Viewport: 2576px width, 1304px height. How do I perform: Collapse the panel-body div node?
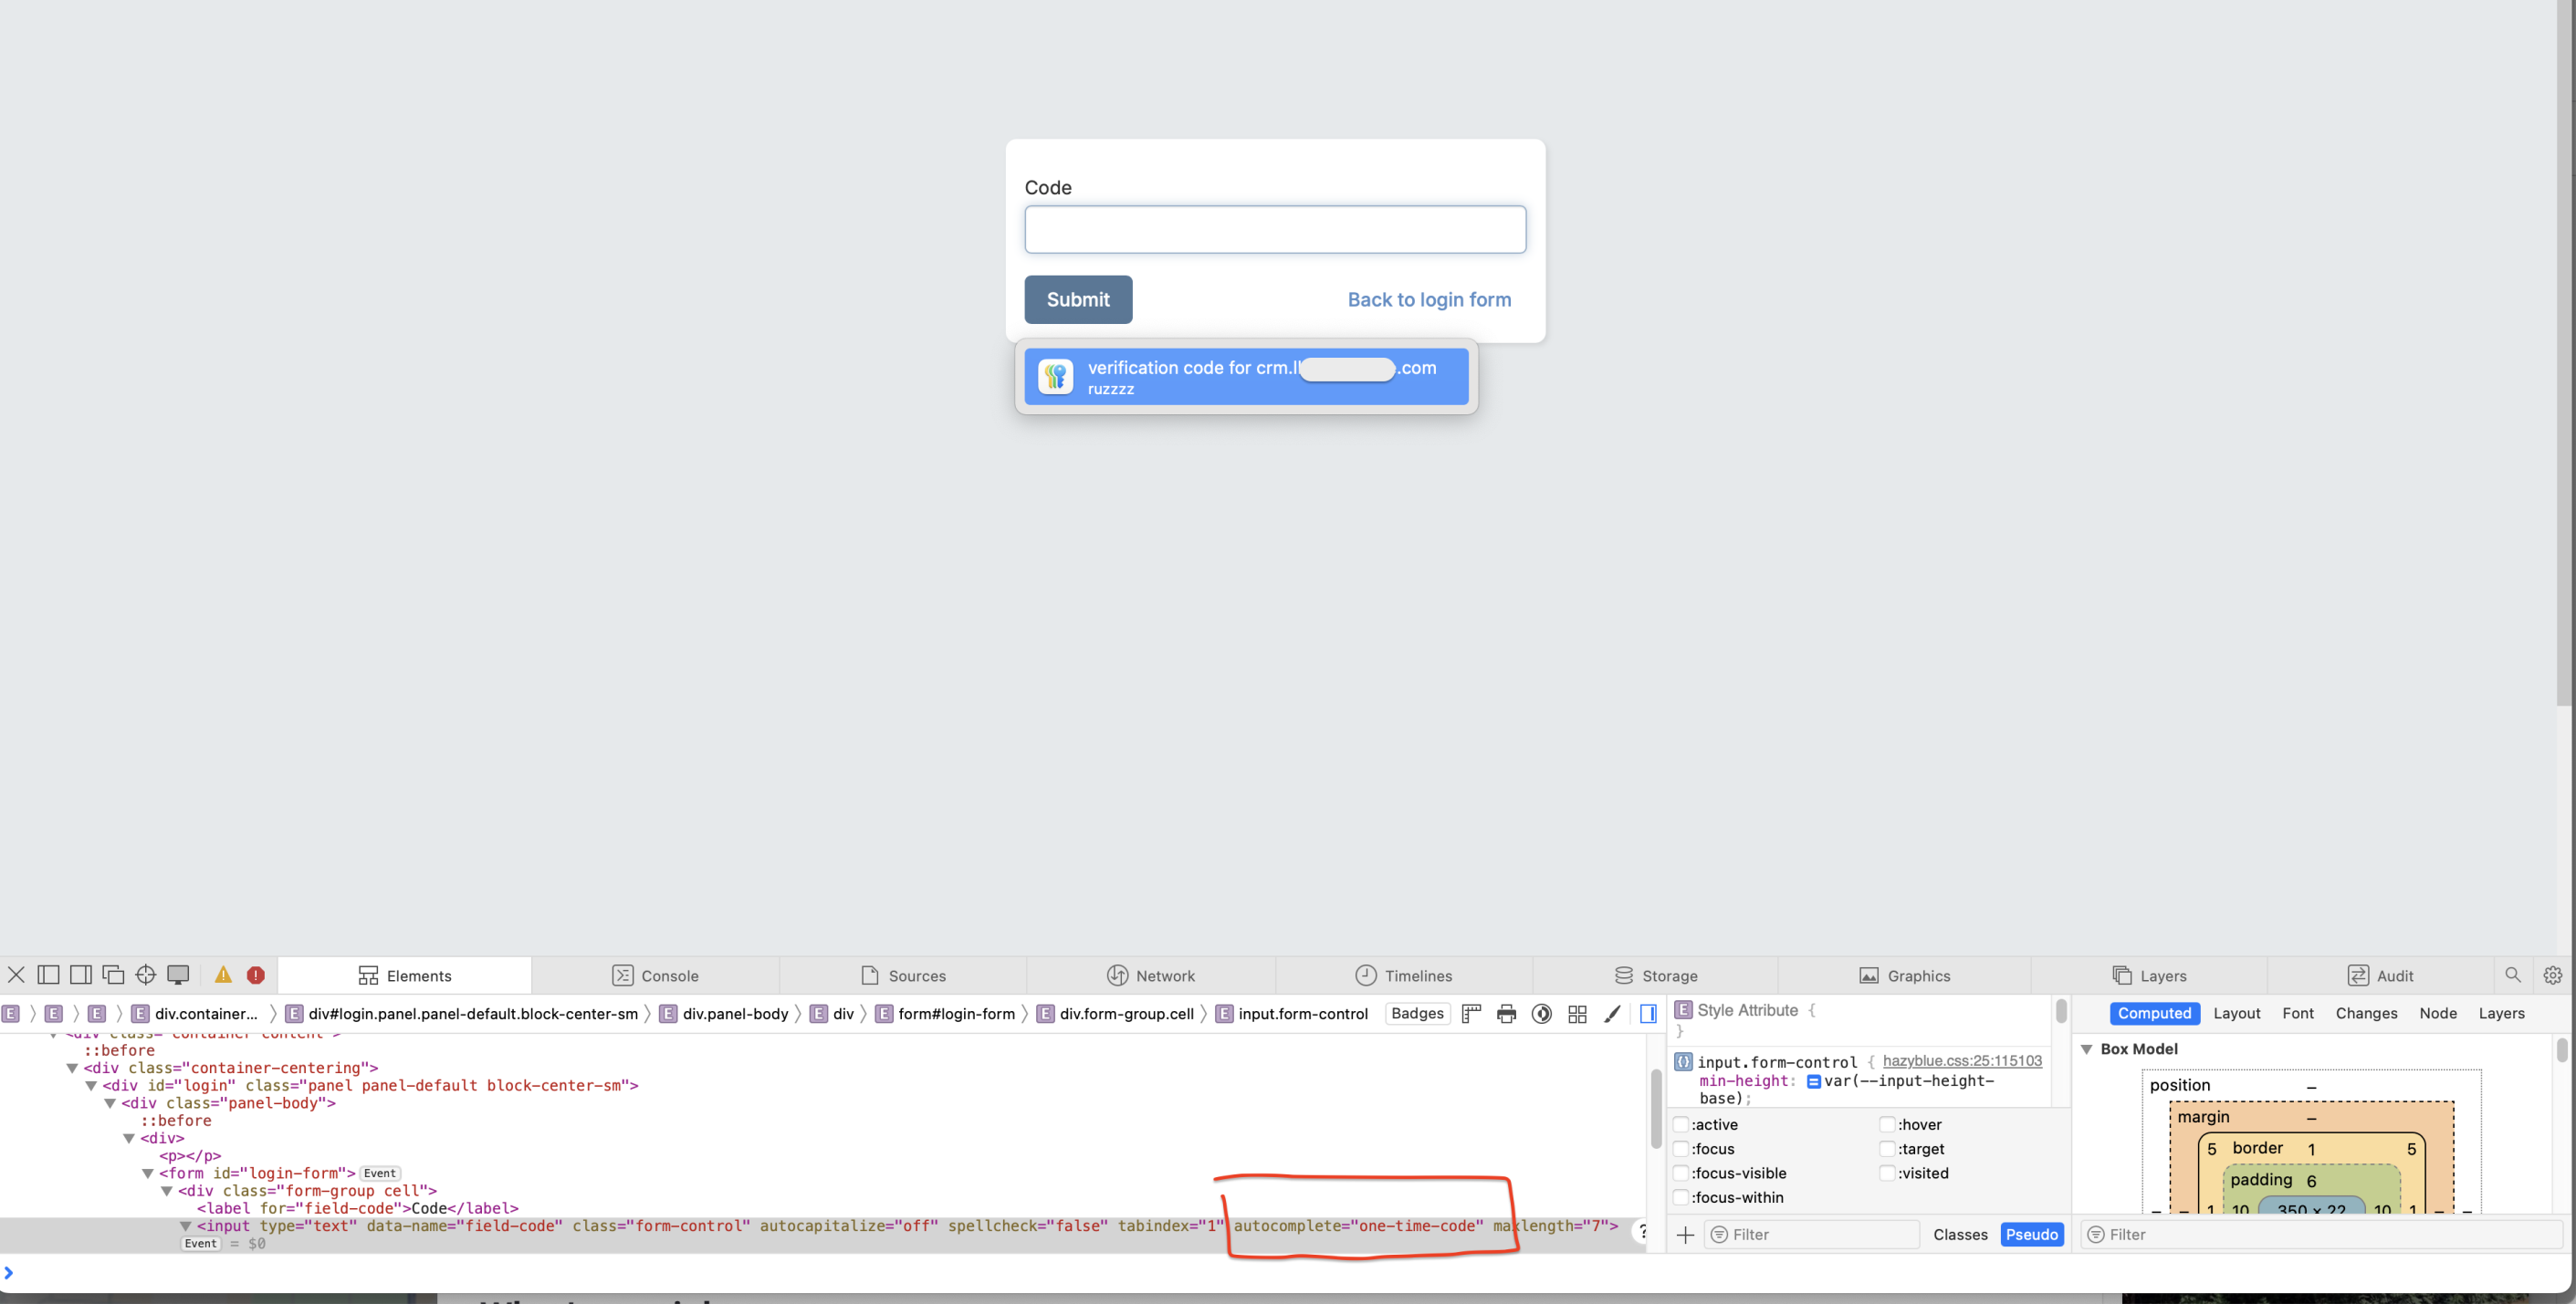[x=110, y=1103]
